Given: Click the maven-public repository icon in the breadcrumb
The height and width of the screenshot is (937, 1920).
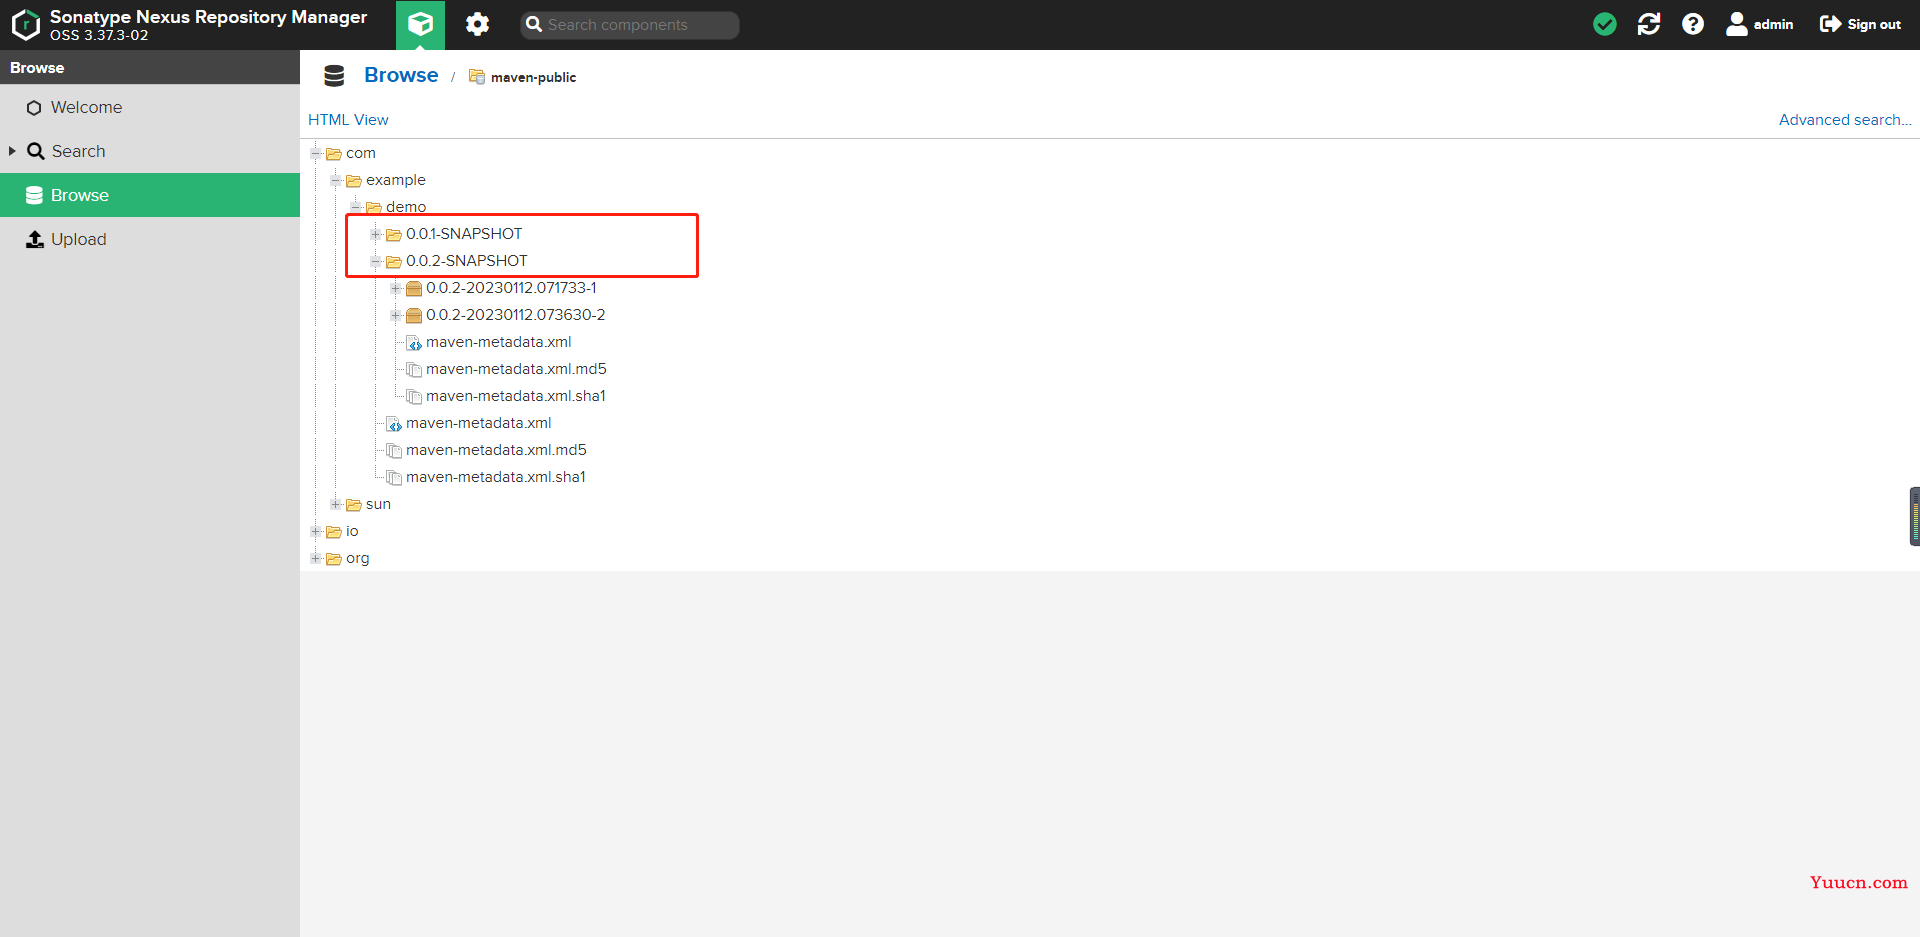Looking at the screenshot, I should tap(477, 77).
